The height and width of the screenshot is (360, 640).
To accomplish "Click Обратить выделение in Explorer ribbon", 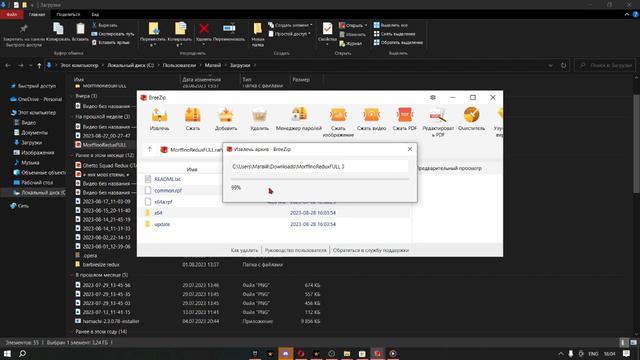I will click(x=398, y=42).
